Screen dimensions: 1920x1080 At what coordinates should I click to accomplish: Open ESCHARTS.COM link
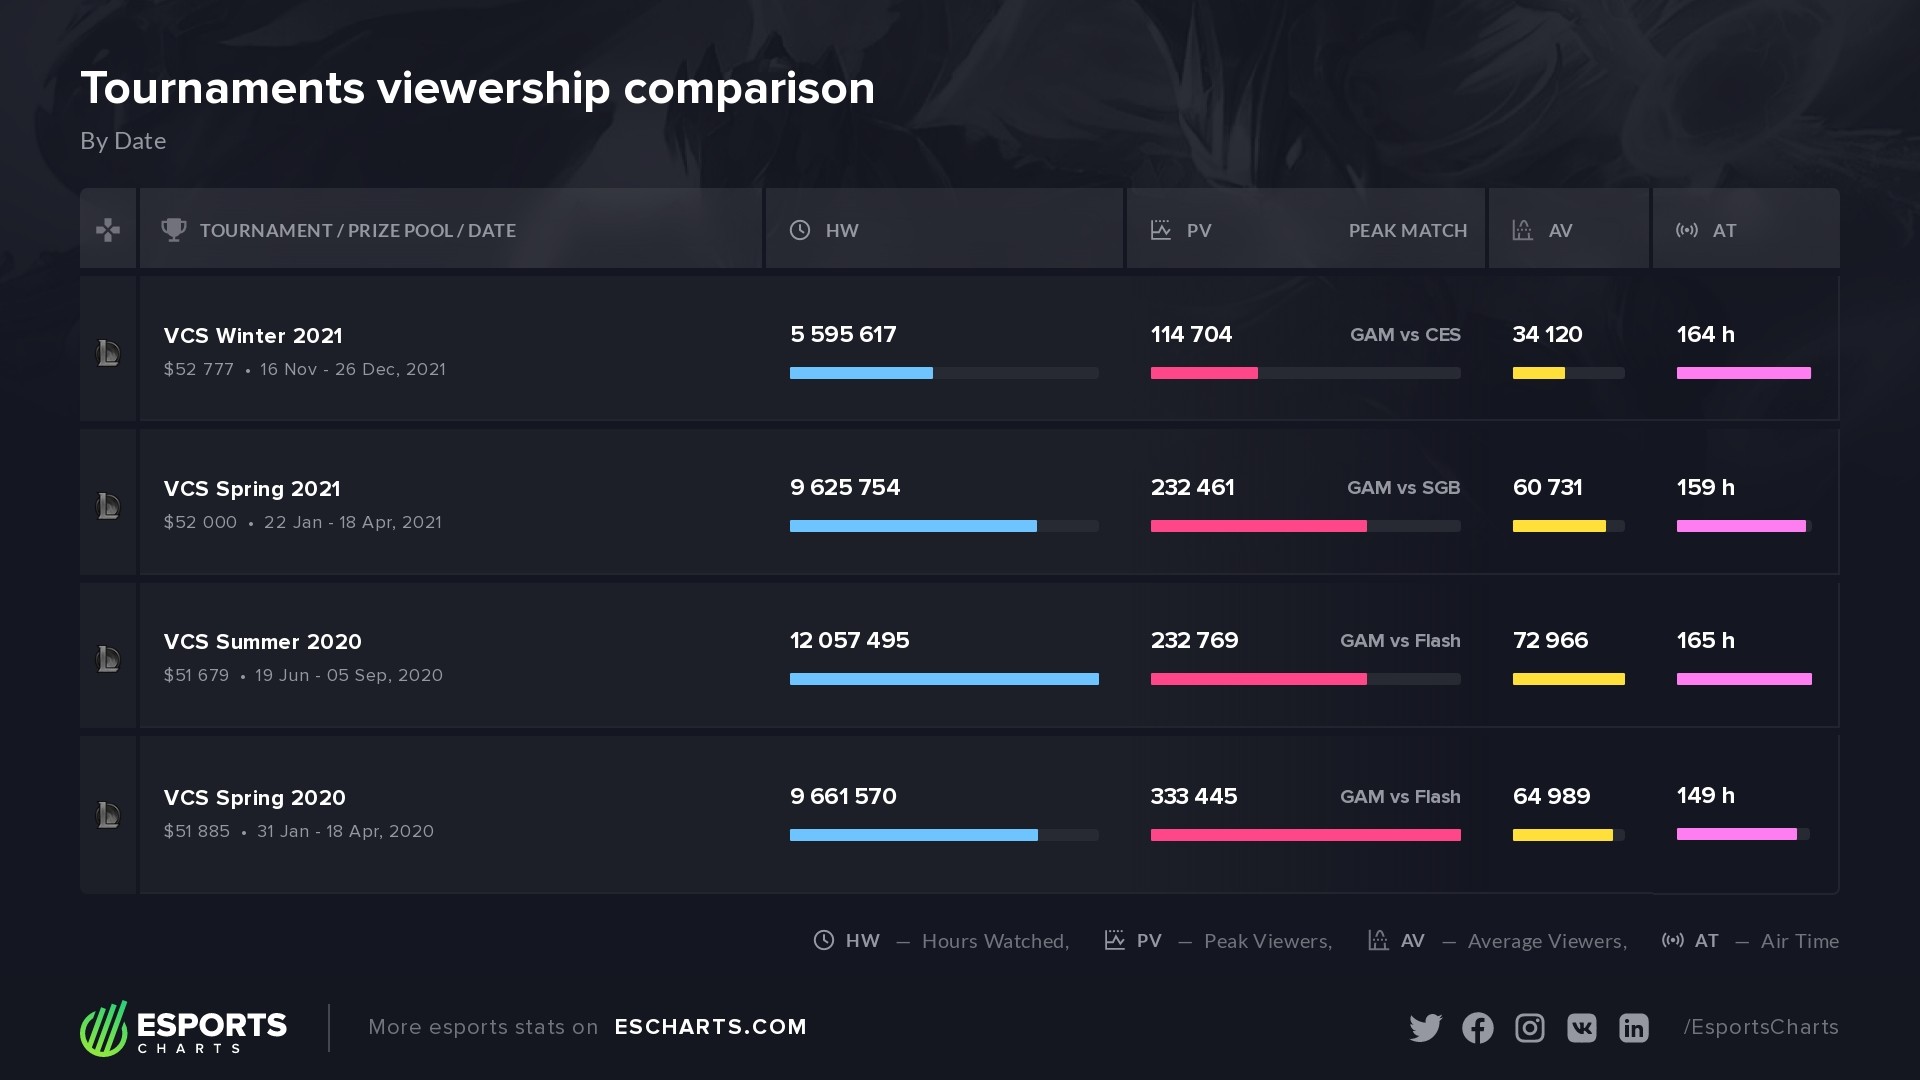(x=710, y=1027)
